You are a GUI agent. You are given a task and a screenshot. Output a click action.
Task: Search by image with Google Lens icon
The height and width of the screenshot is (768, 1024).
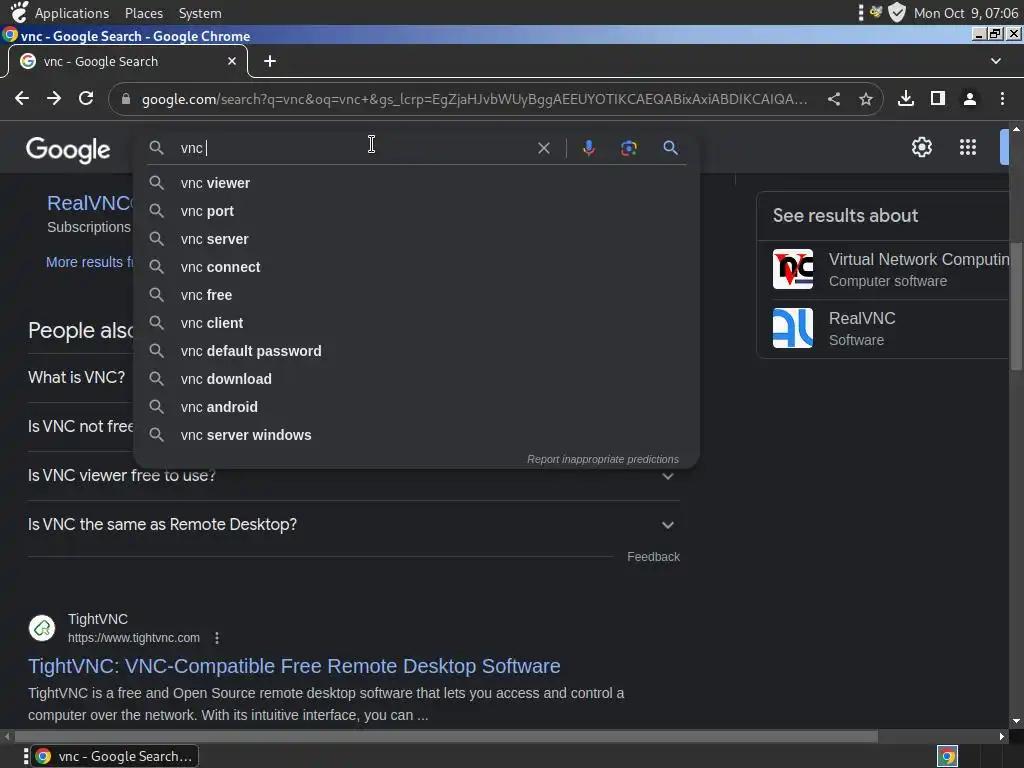[628, 148]
